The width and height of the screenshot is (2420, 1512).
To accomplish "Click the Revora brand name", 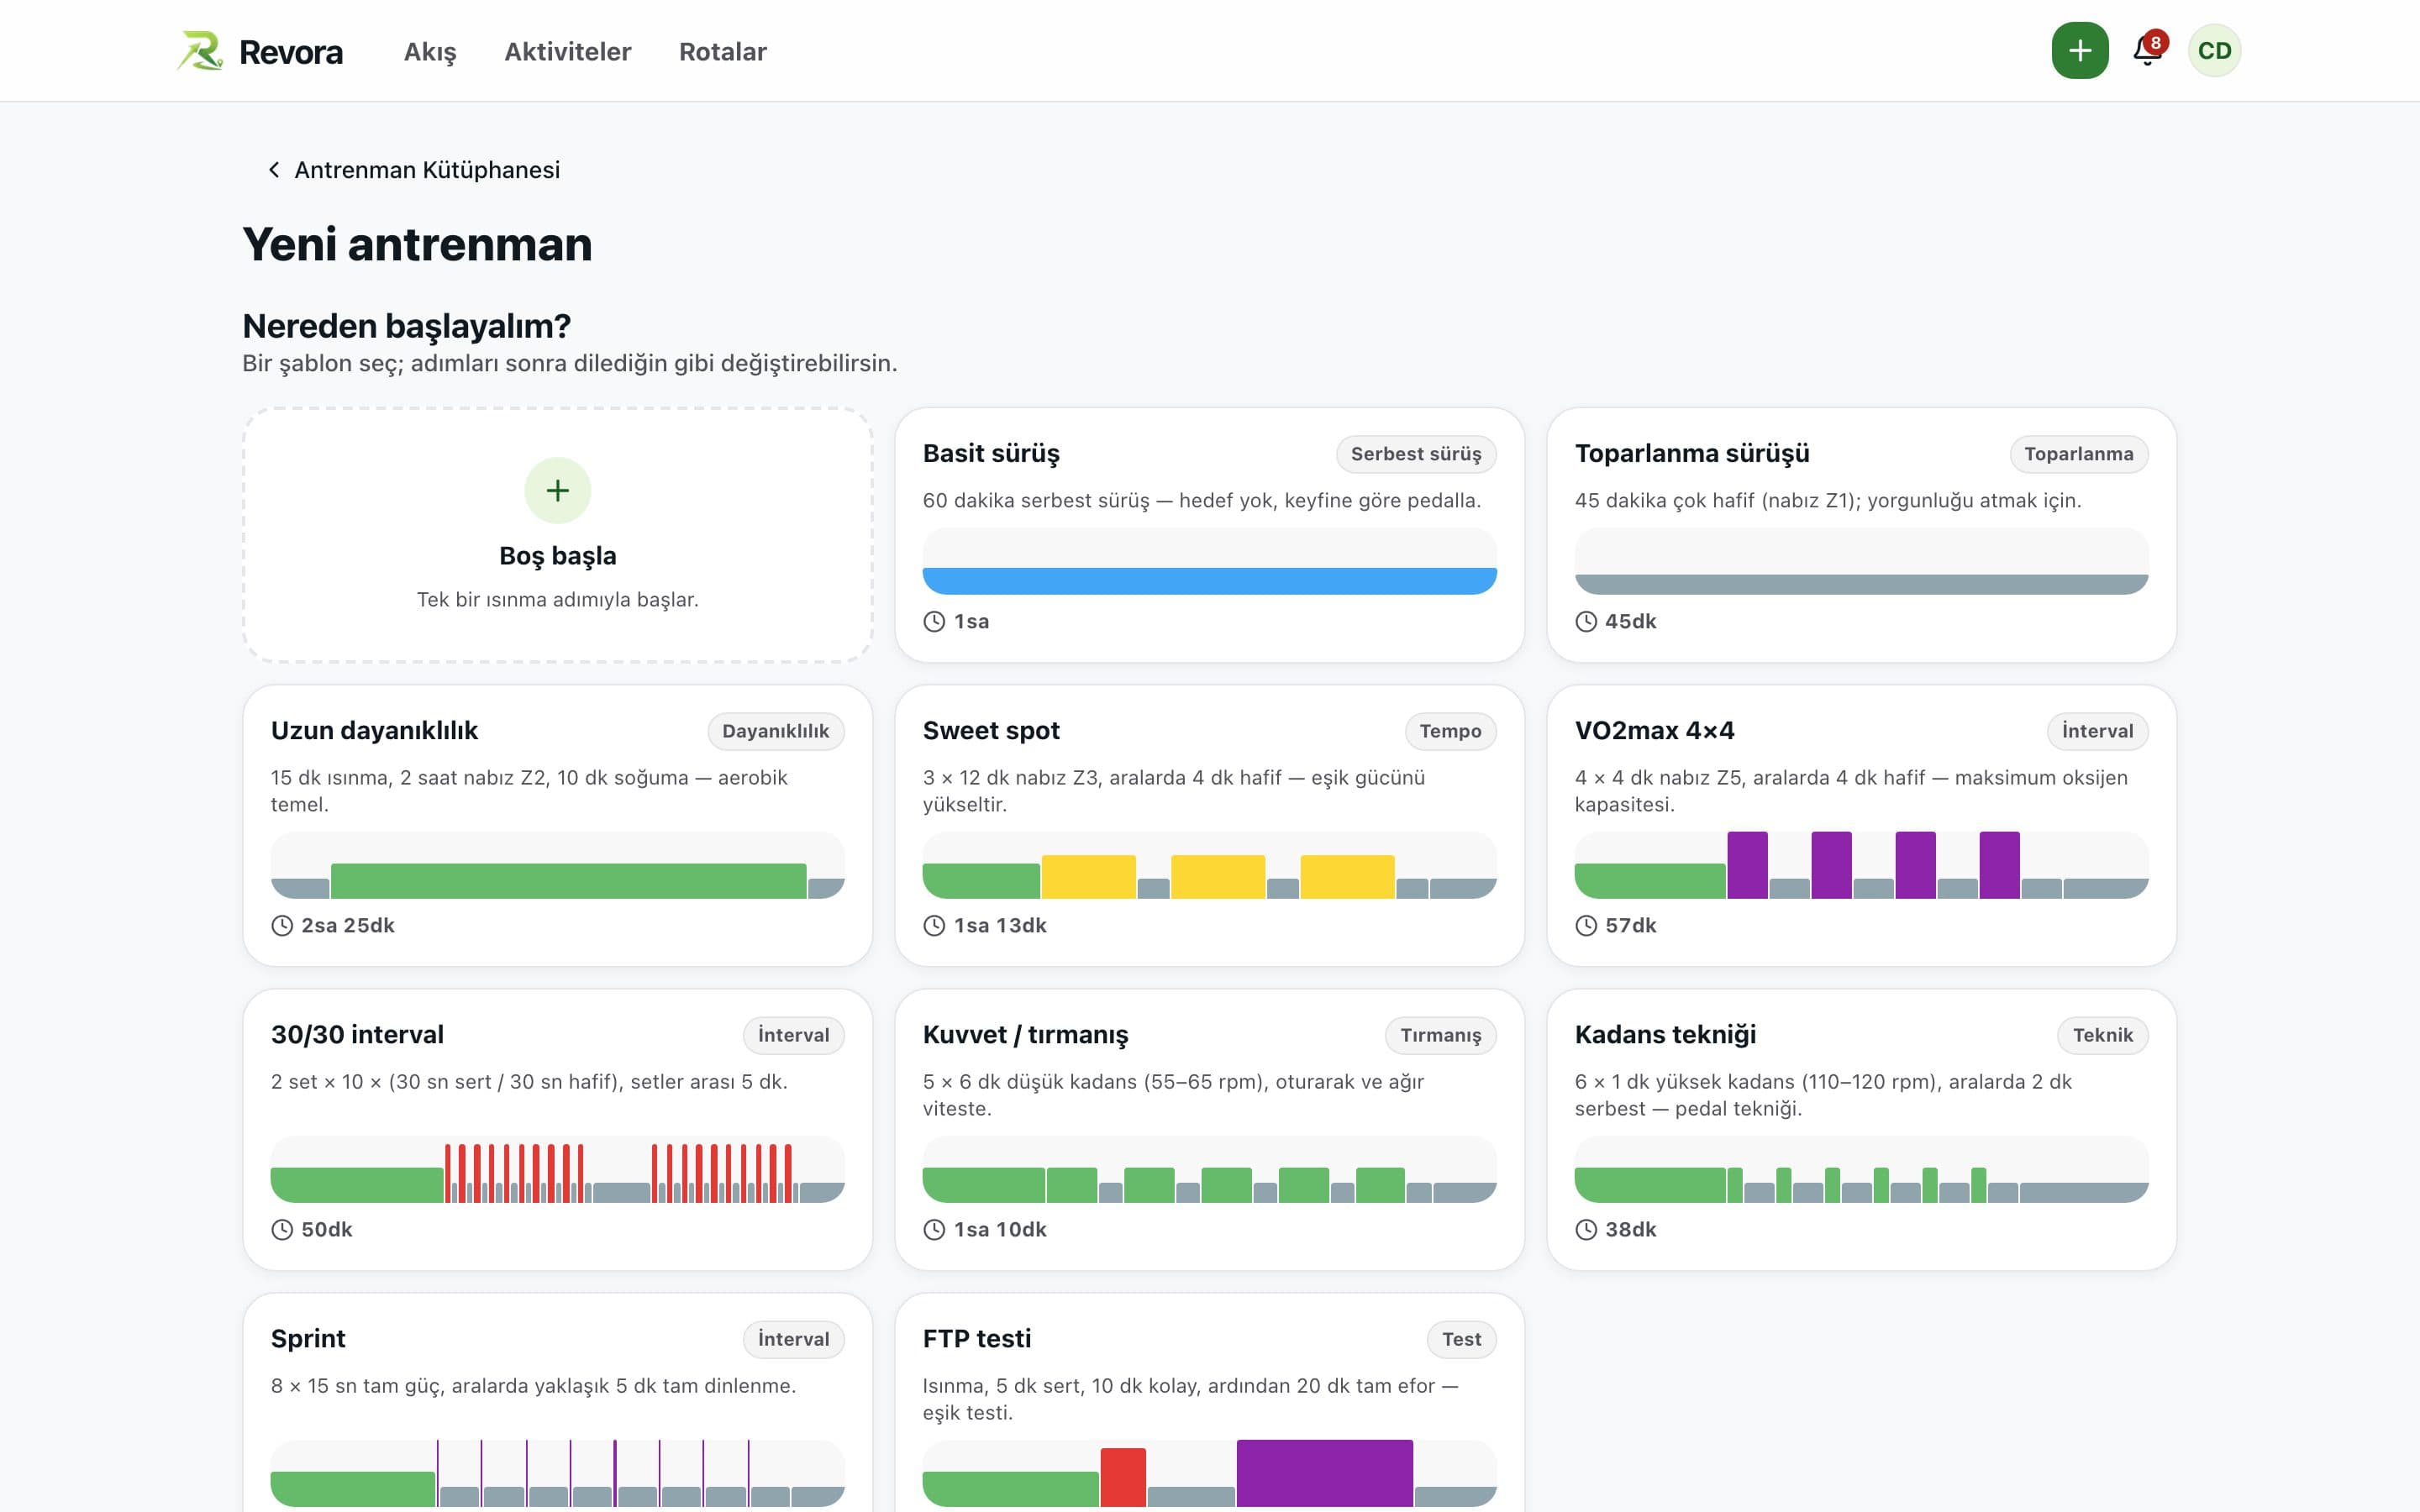I will tap(291, 52).
